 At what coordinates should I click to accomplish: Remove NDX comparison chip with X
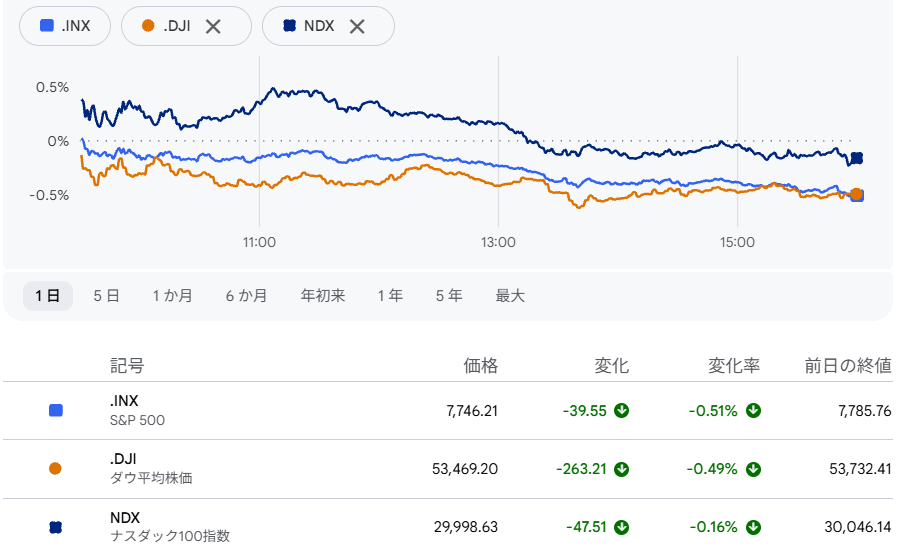(x=357, y=26)
